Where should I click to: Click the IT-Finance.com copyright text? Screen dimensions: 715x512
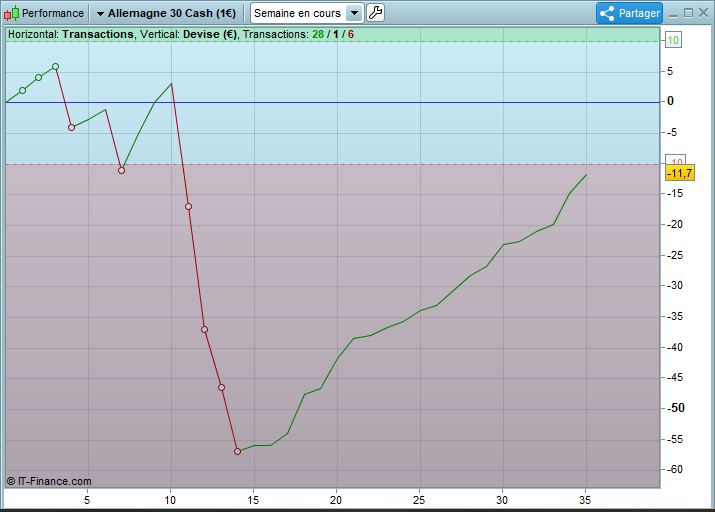[49, 481]
